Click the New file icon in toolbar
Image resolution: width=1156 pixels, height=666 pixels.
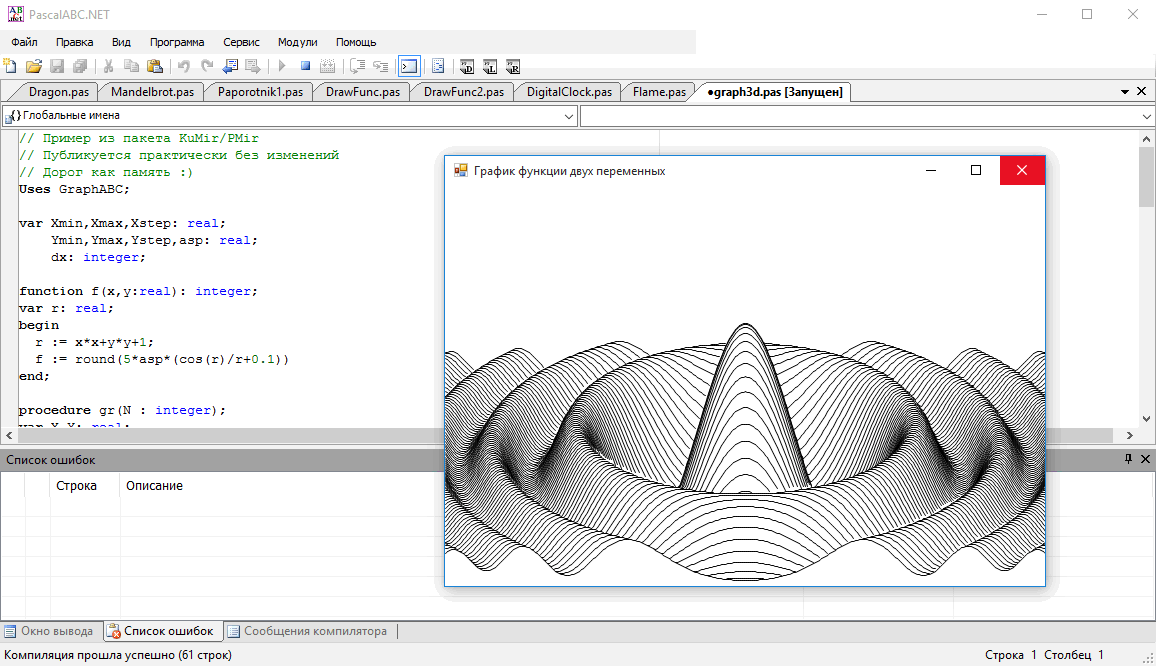(10, 66)
